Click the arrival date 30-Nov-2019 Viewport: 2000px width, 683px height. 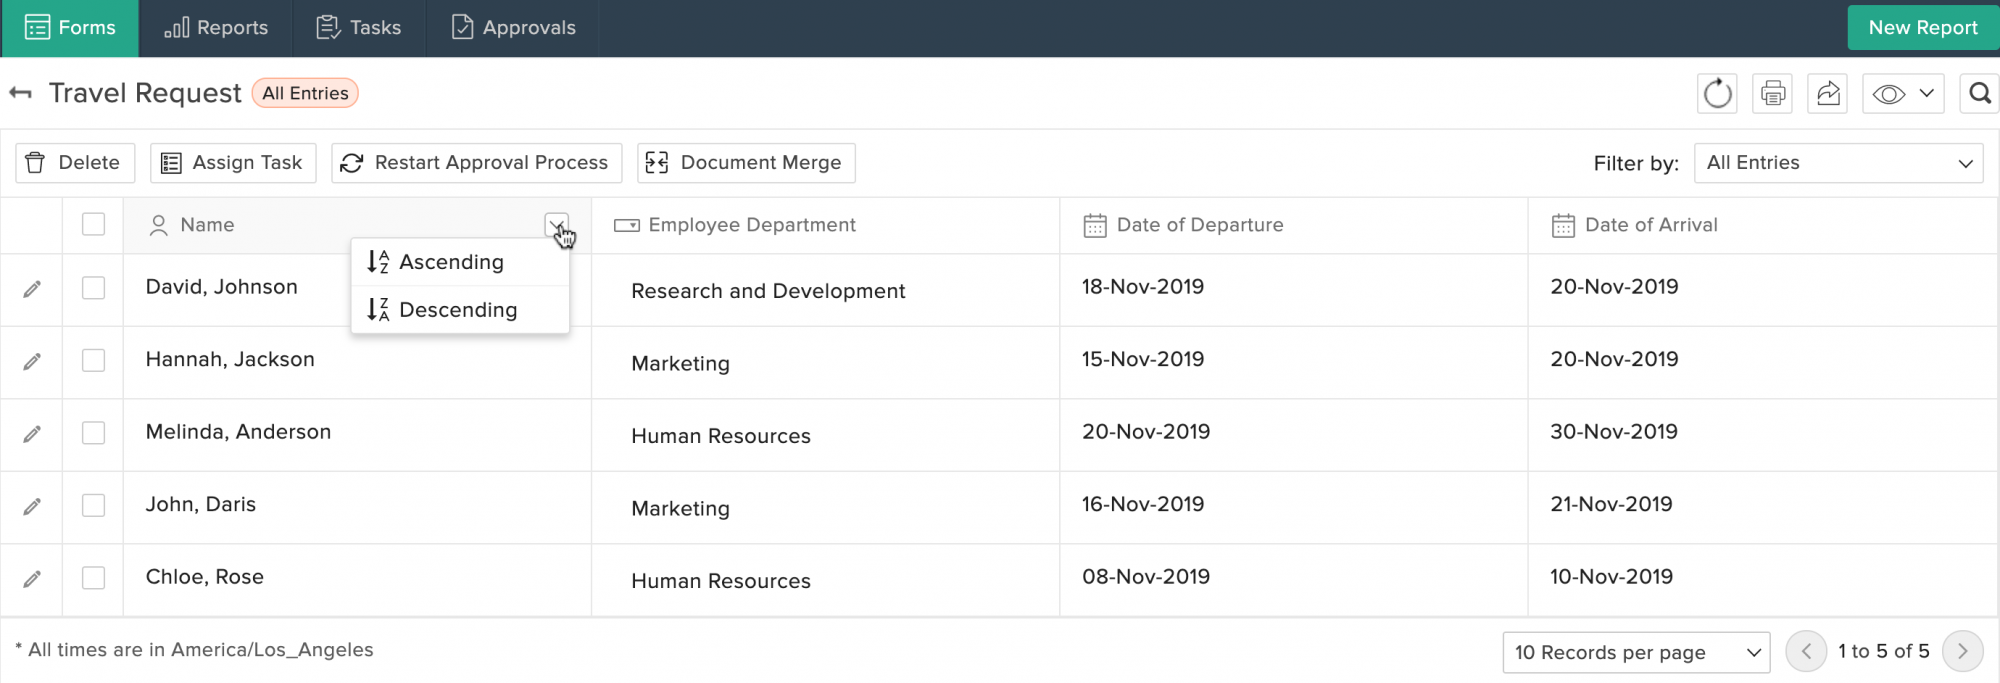point(1614,432)
